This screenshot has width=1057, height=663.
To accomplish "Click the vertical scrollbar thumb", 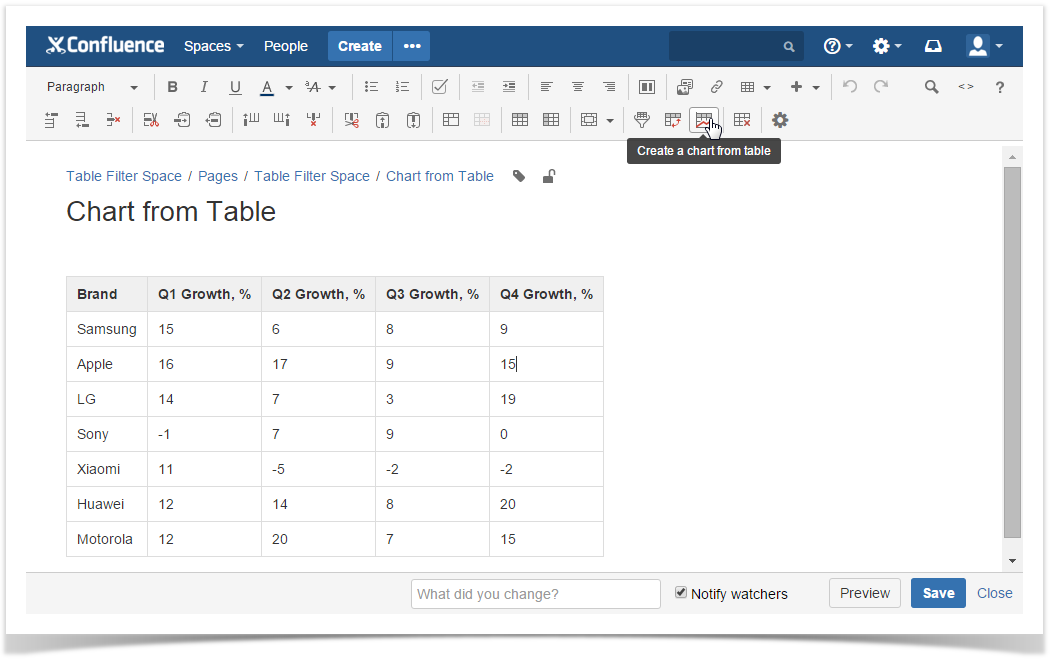I will tap(1013, 352).
